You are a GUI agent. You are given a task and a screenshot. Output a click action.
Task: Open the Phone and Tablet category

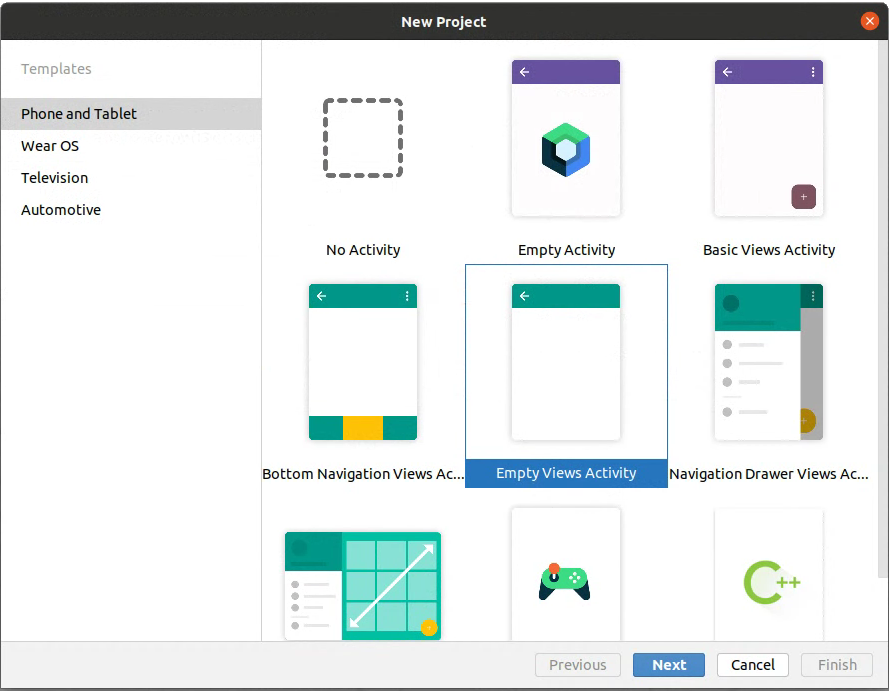(79, 114)
